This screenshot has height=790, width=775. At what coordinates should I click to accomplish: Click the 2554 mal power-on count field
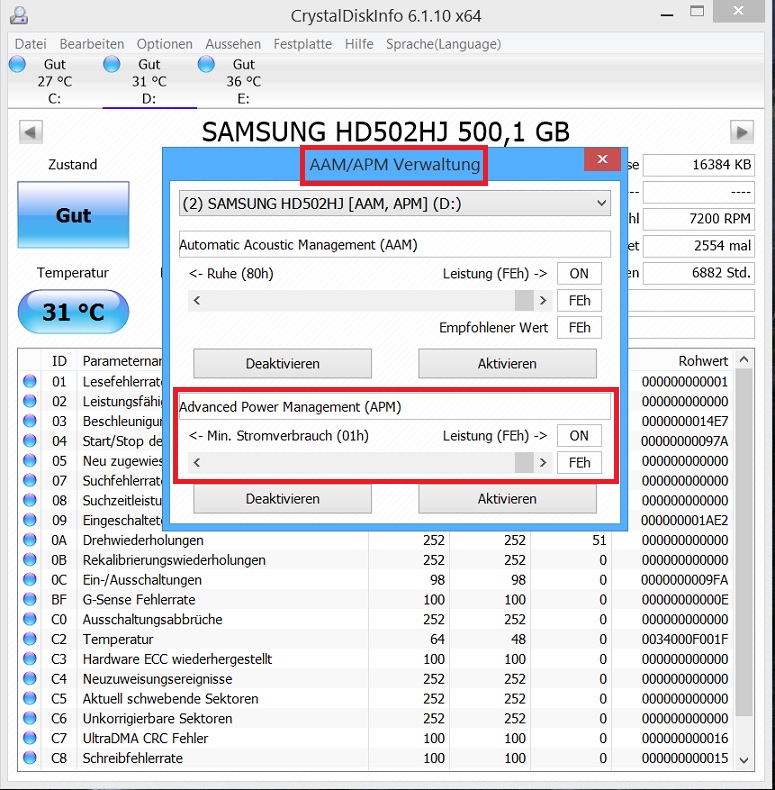699,246
